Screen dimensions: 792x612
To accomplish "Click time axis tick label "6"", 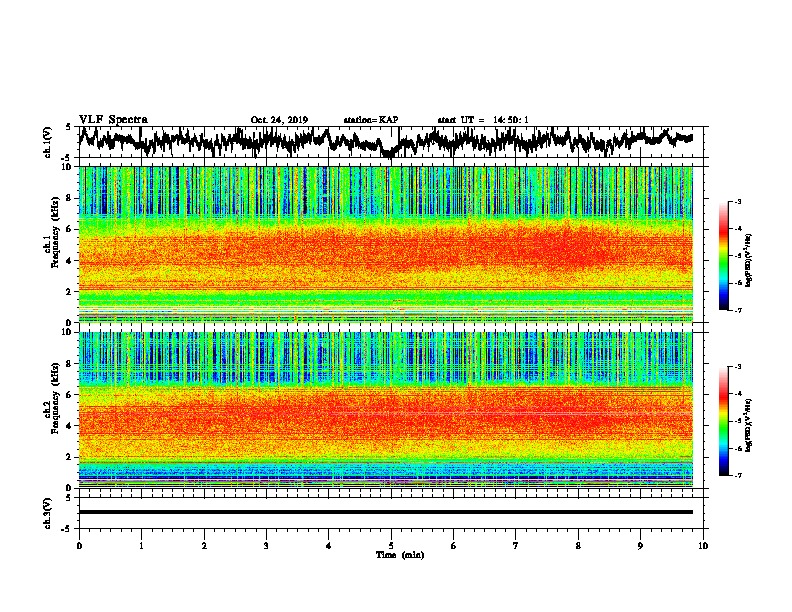I will coord(454,546).
